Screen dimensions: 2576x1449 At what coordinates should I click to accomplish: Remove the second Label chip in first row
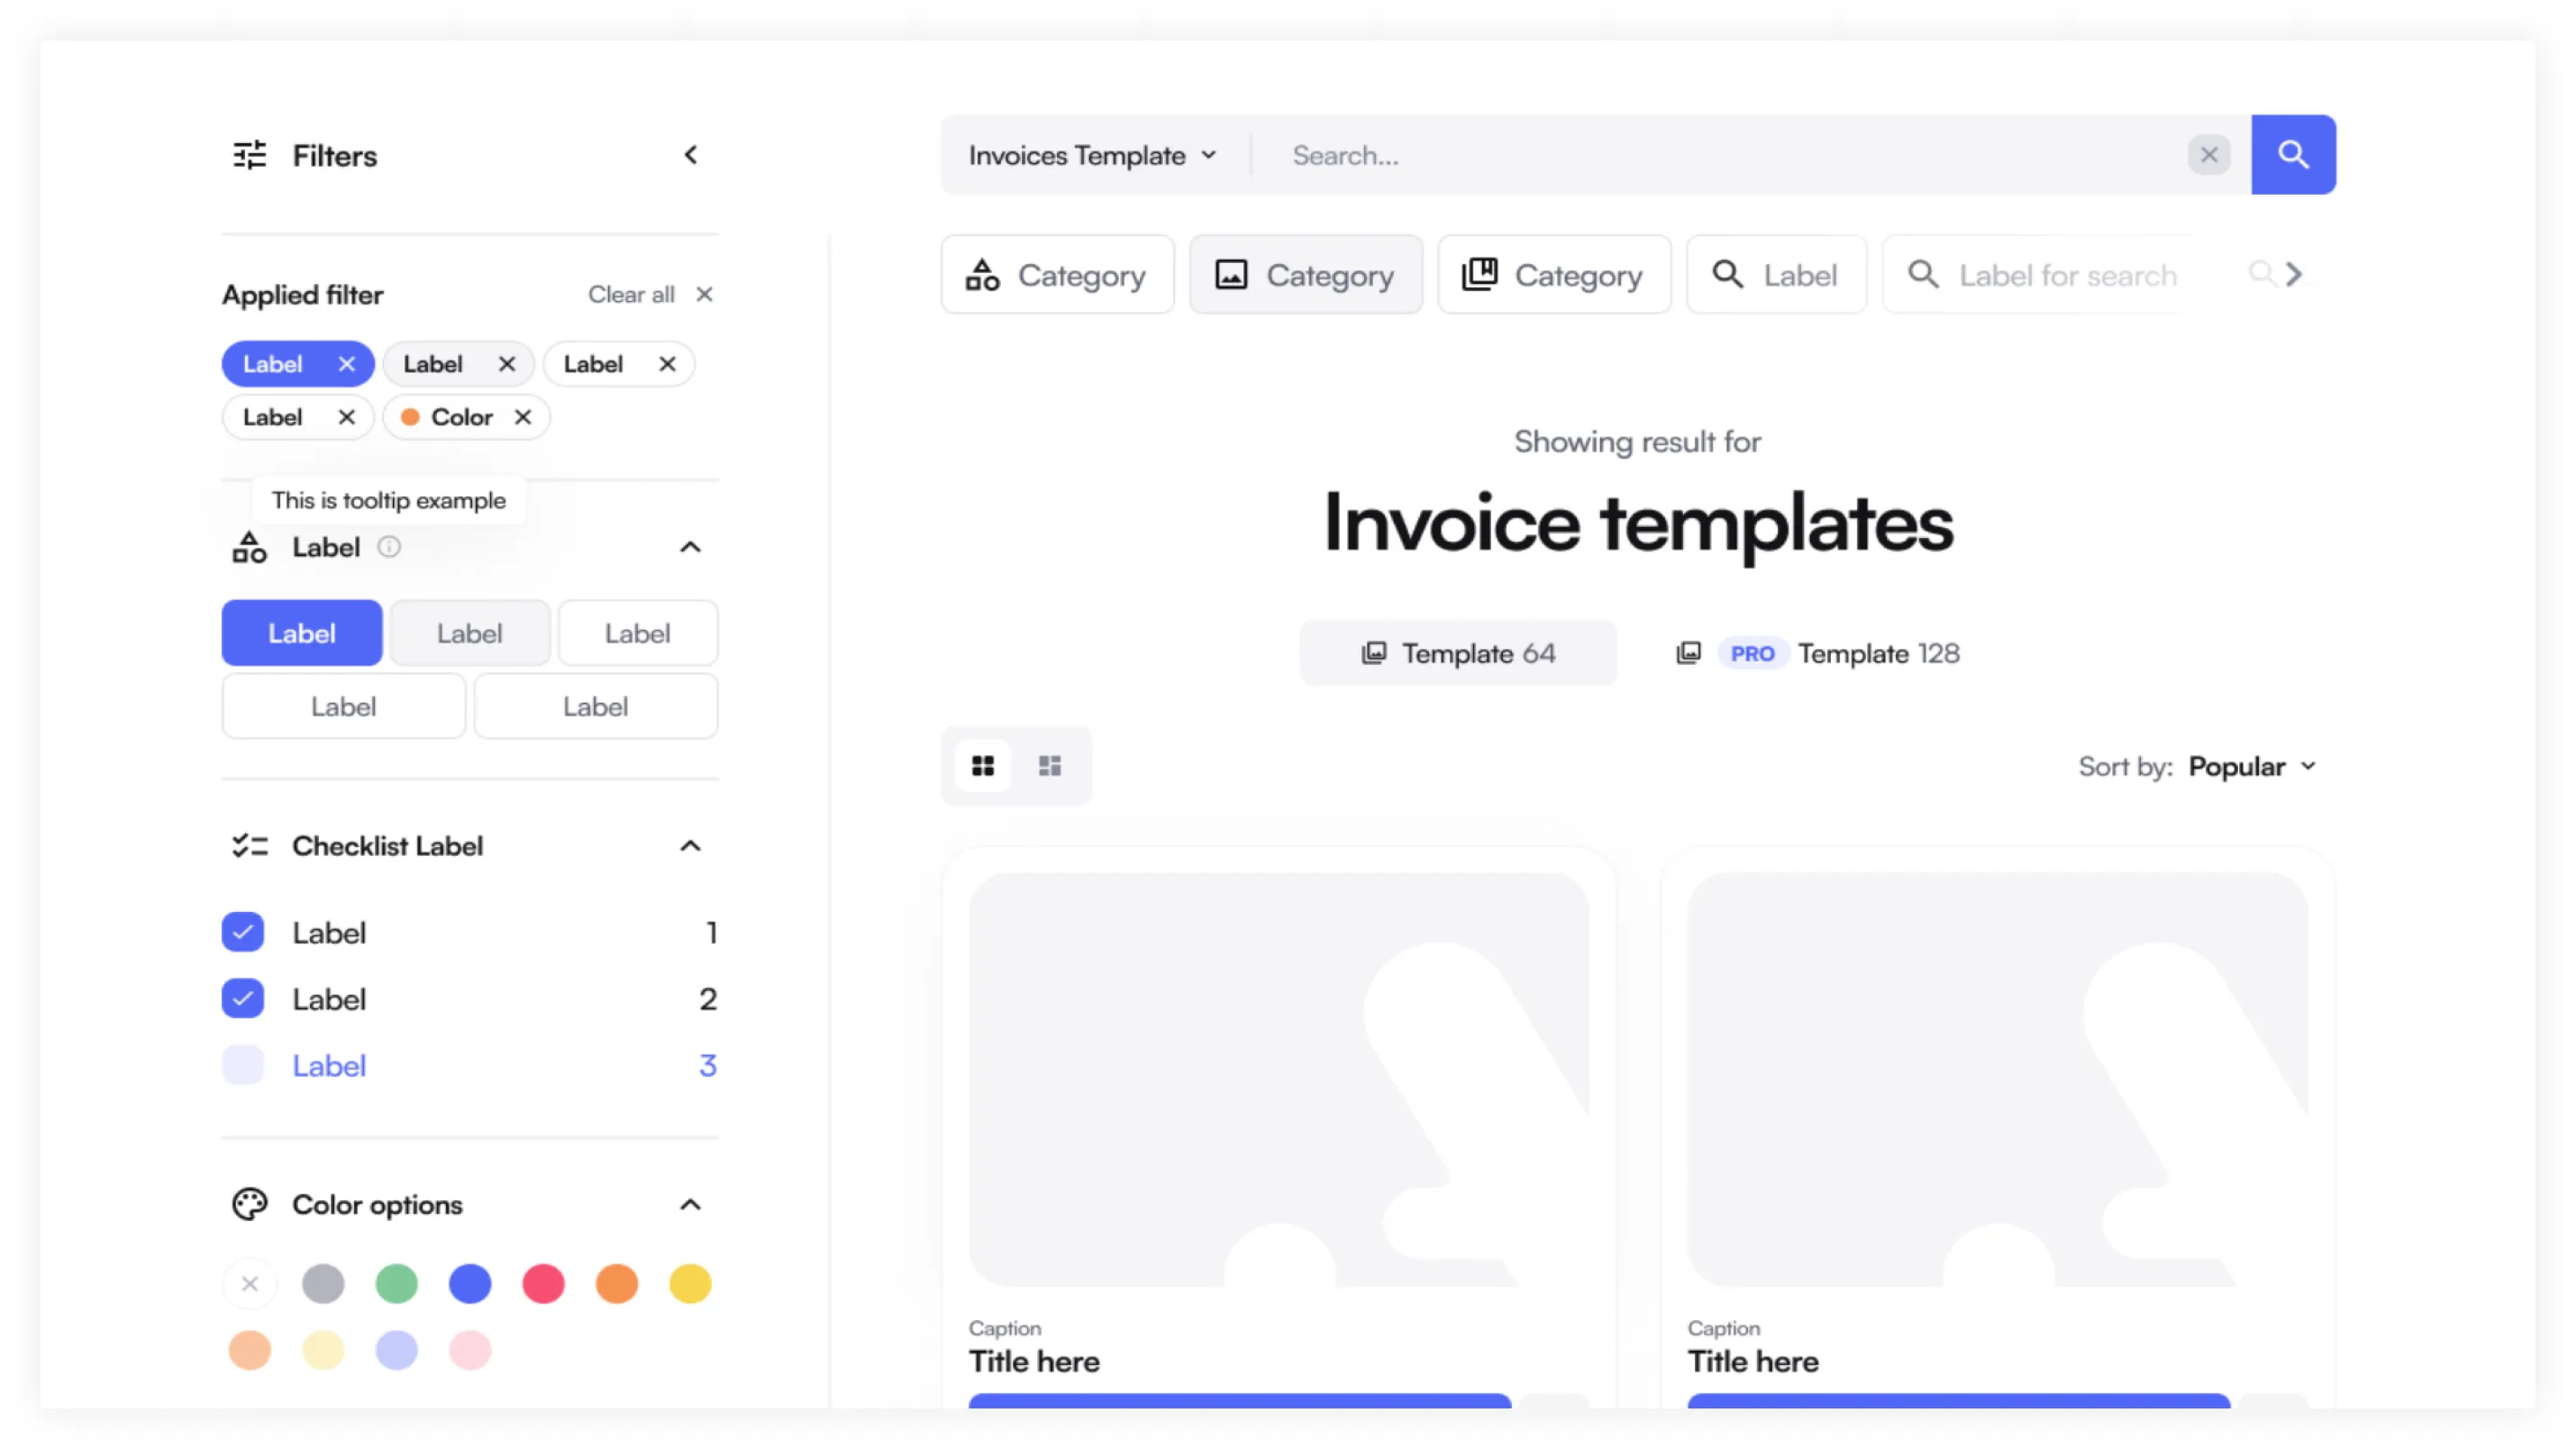click(507, 364)
